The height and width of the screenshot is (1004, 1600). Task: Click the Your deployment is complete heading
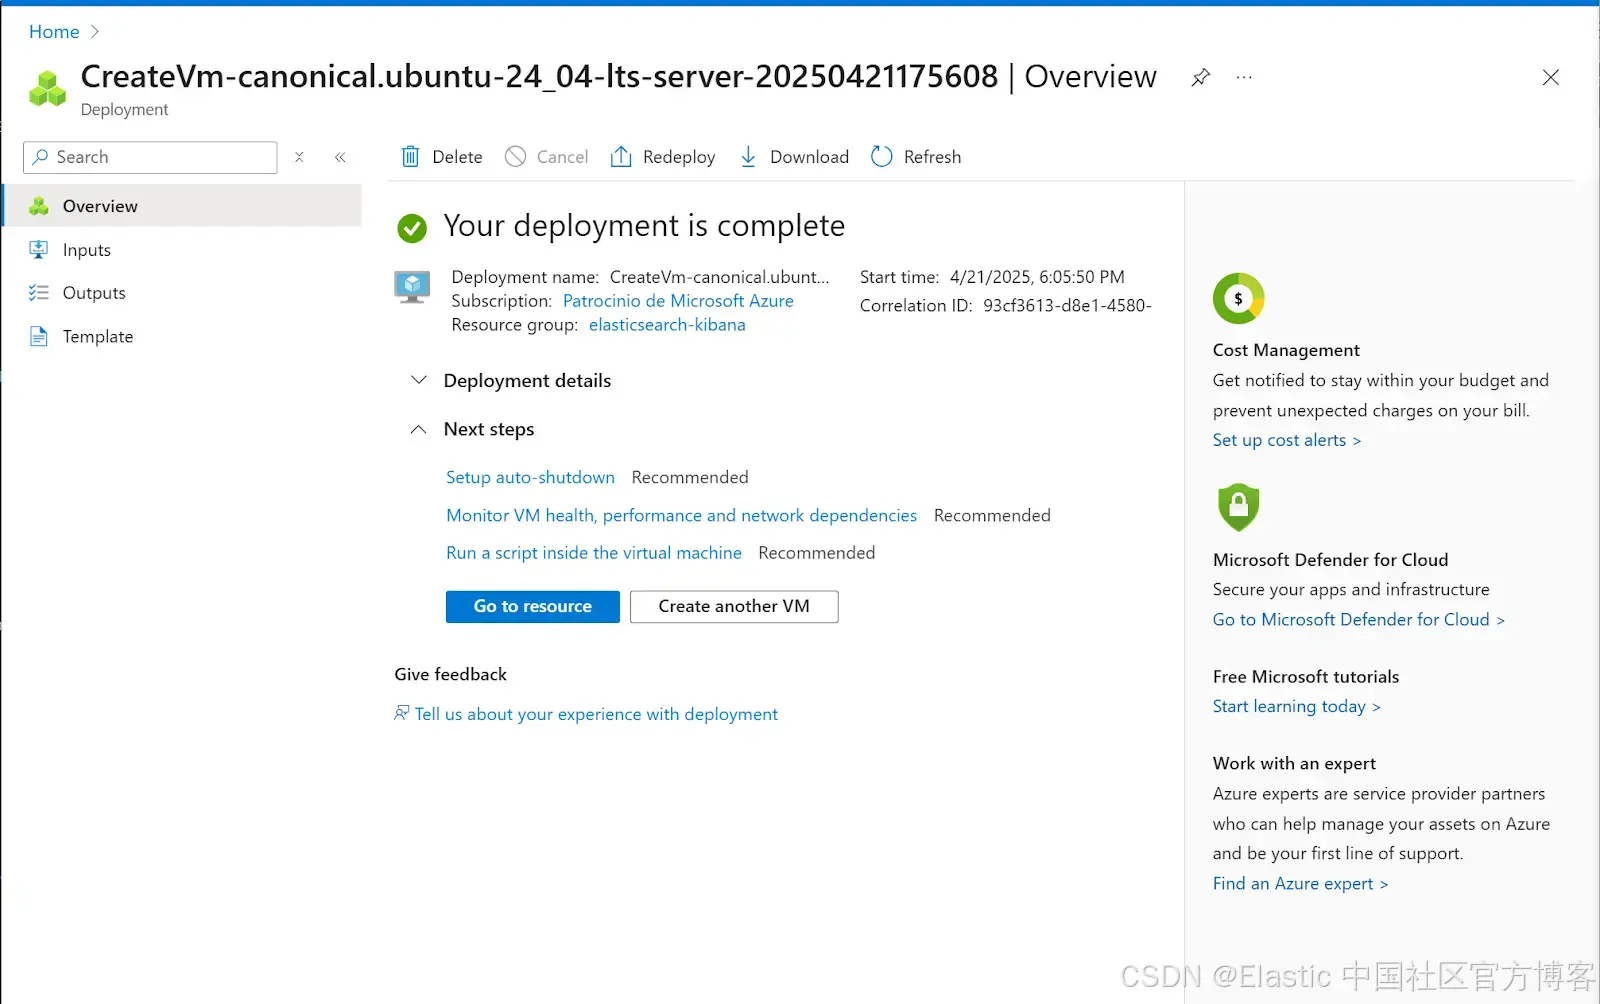point(644,226)
